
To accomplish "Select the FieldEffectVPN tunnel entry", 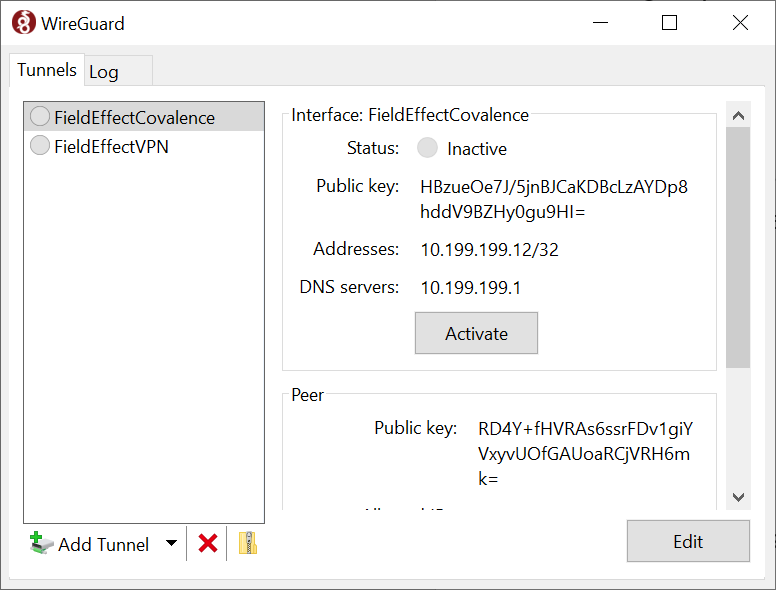I will 144,147.
